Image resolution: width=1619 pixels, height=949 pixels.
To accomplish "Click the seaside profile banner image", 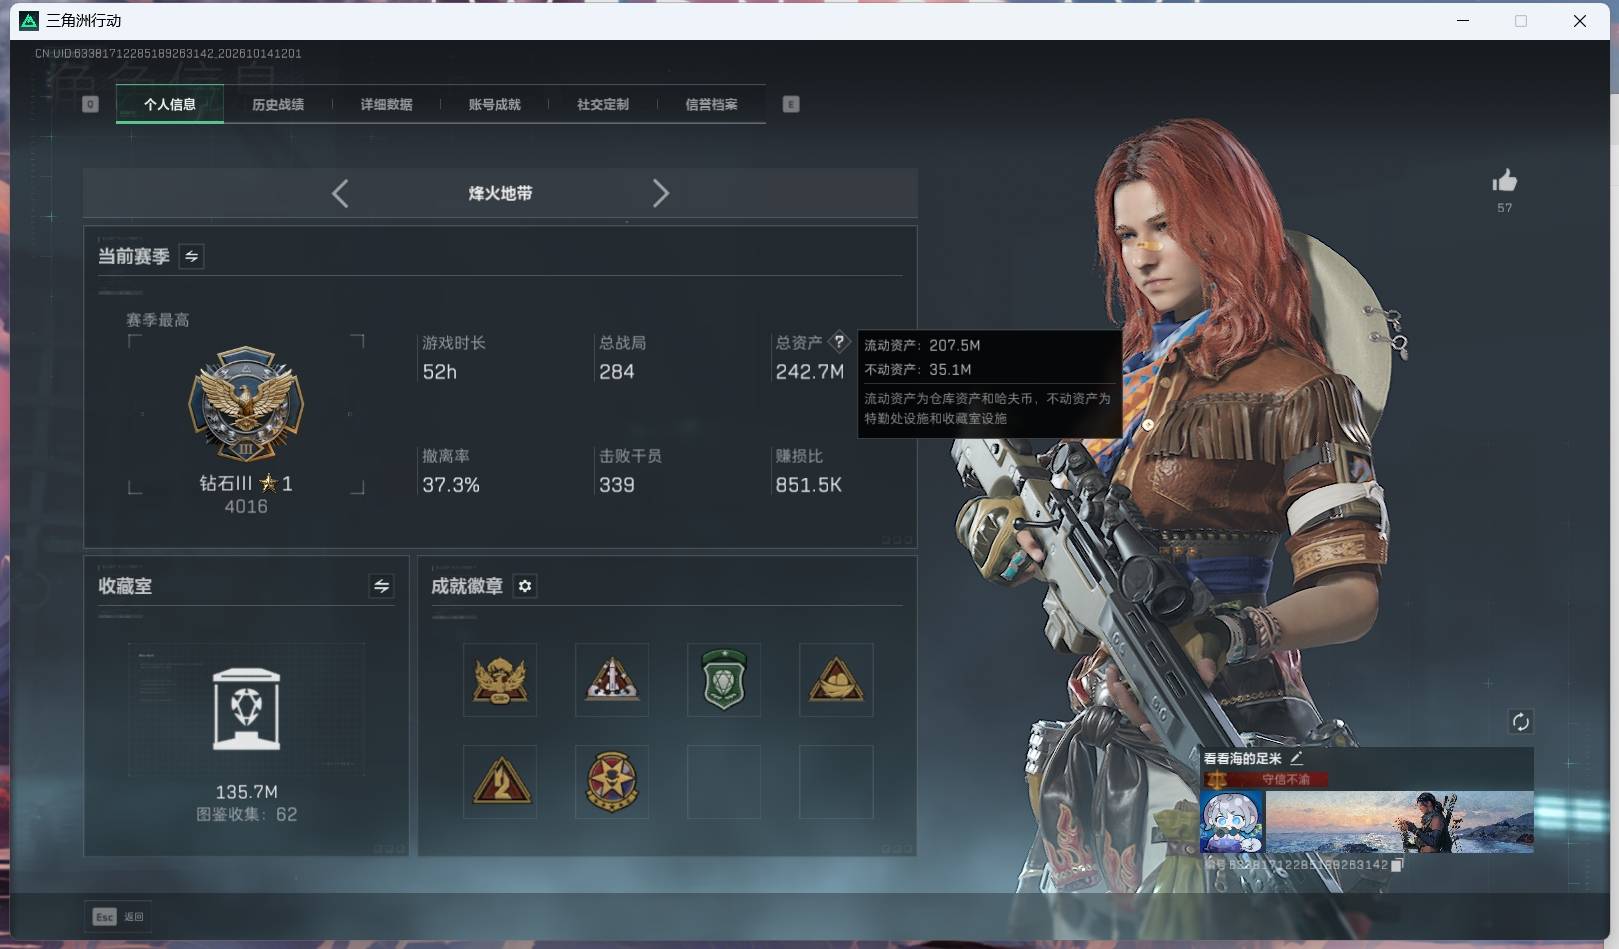I will click(x=1399, y=822).
